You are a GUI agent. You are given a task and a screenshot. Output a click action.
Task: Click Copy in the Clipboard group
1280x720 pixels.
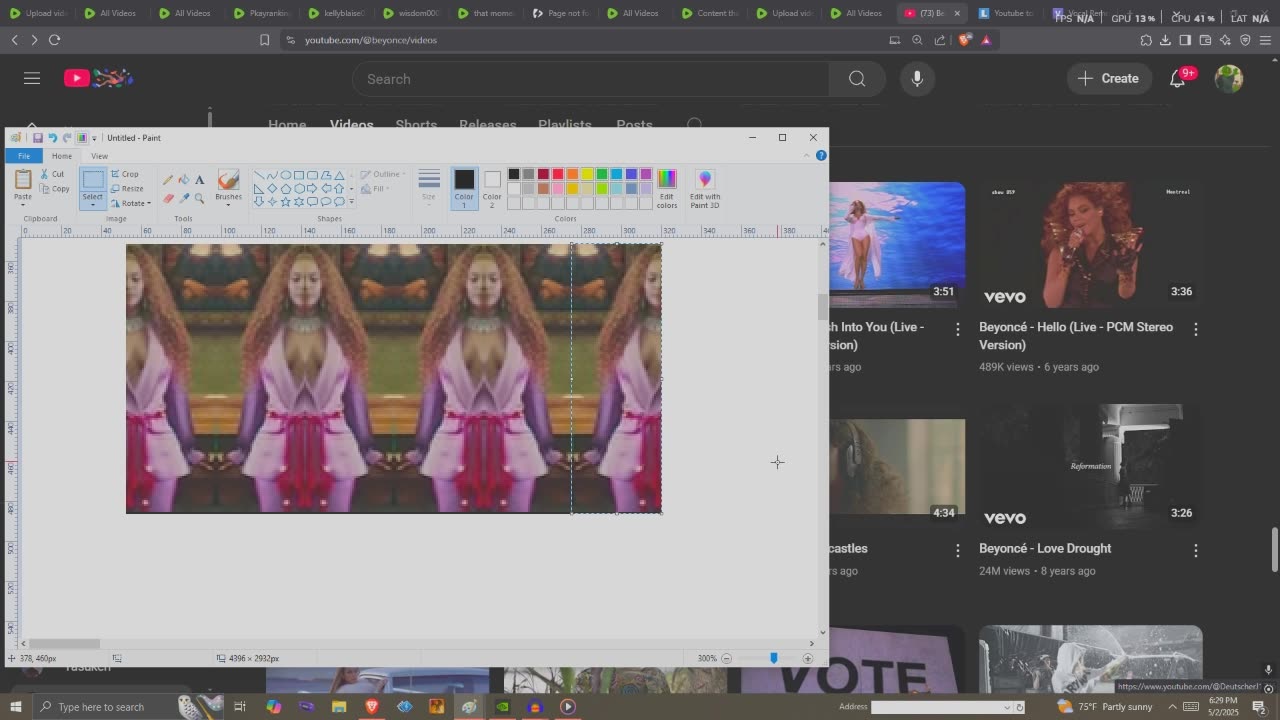[x=54, y=188]
